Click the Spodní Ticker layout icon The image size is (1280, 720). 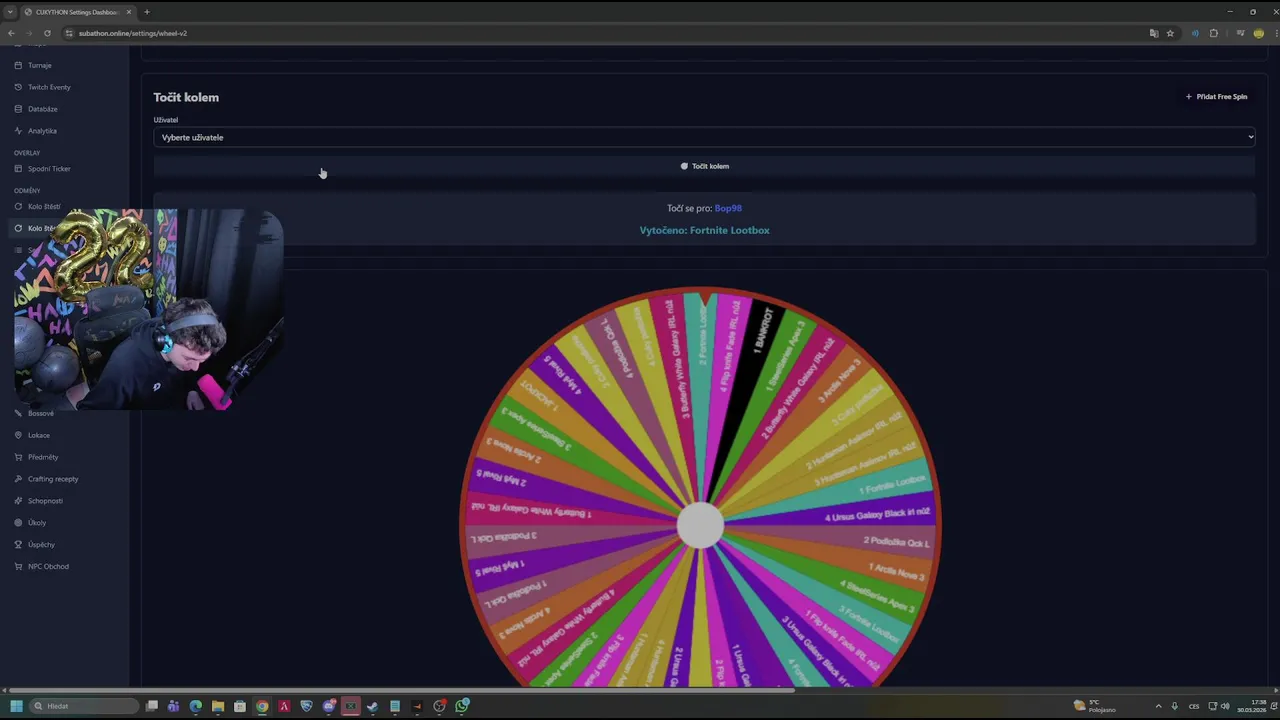click(18, 169)
